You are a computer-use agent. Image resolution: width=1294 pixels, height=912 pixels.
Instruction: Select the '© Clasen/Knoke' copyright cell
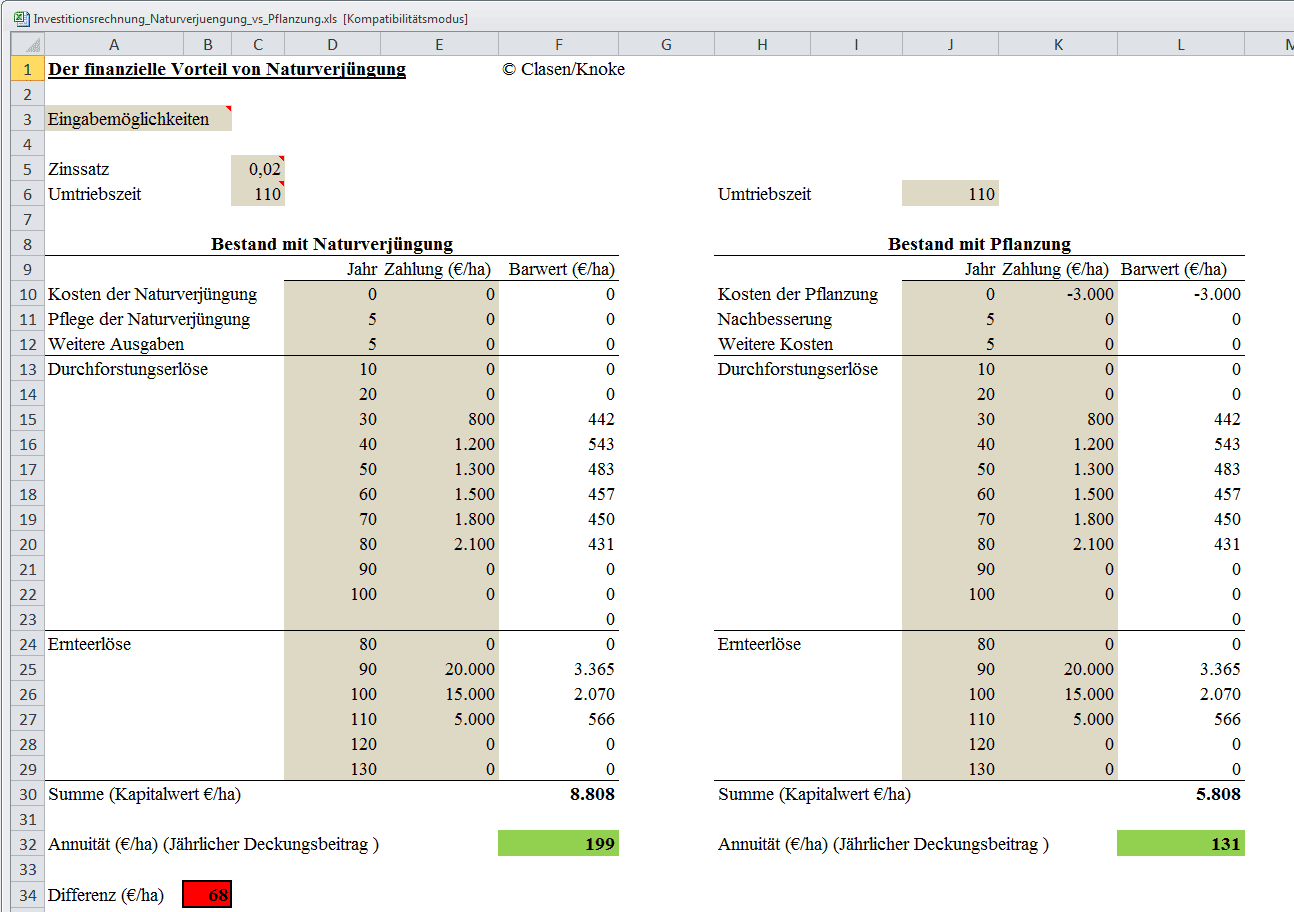click(564, 69)
